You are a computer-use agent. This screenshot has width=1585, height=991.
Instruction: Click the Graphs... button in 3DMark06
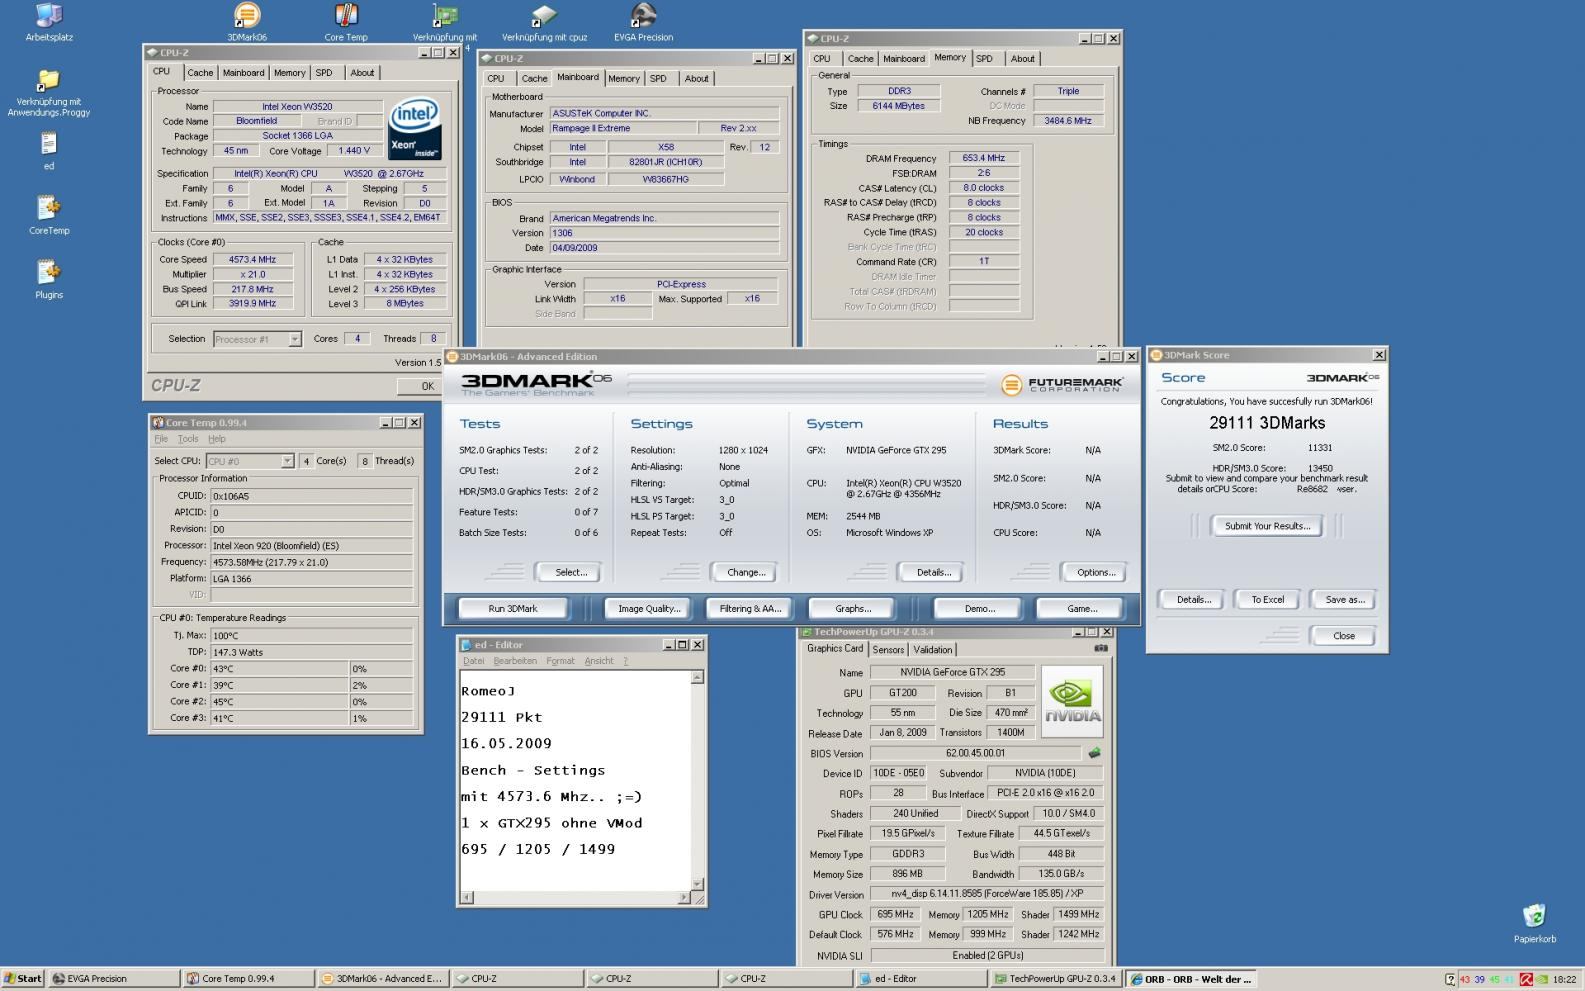[x=853, y=608]
